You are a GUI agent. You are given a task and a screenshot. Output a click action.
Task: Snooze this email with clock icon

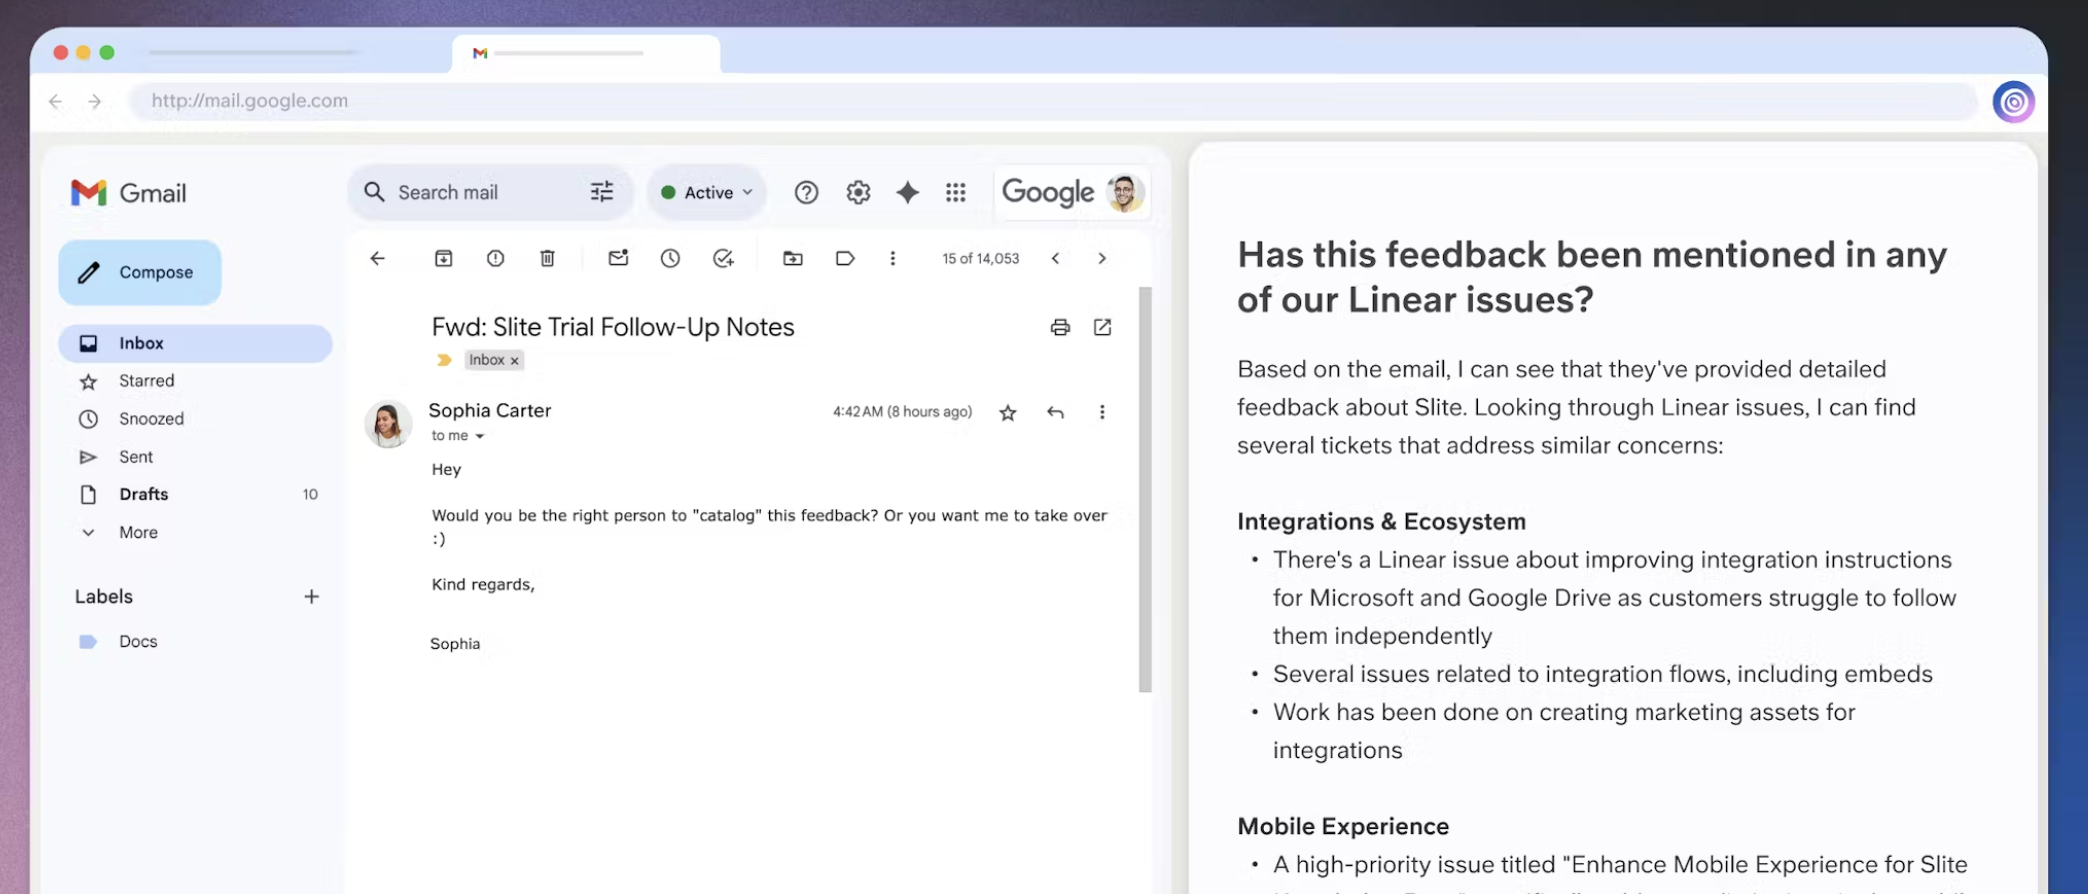coord(670,258)
